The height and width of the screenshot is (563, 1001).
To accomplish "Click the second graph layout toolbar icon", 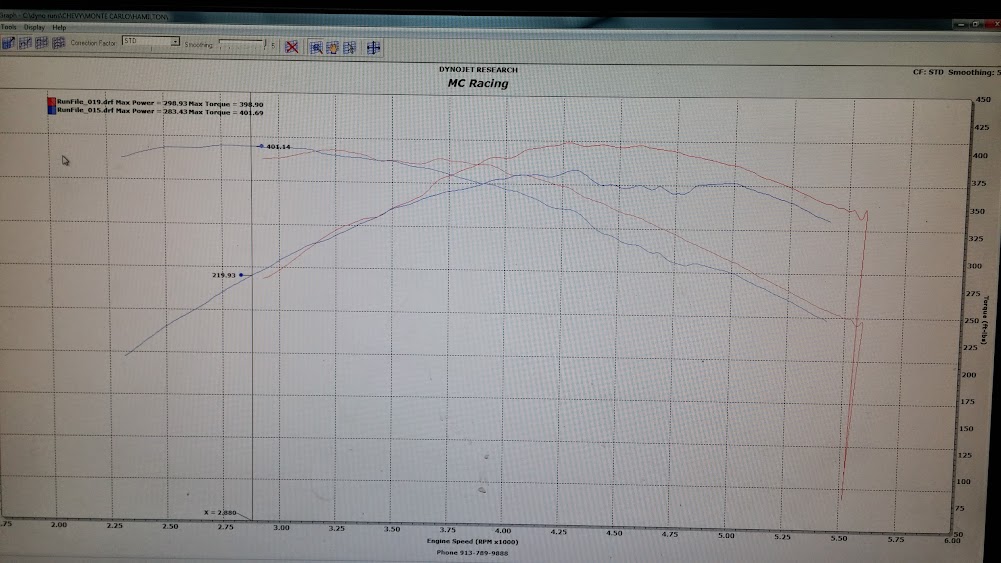I will (x=26, y=43).
